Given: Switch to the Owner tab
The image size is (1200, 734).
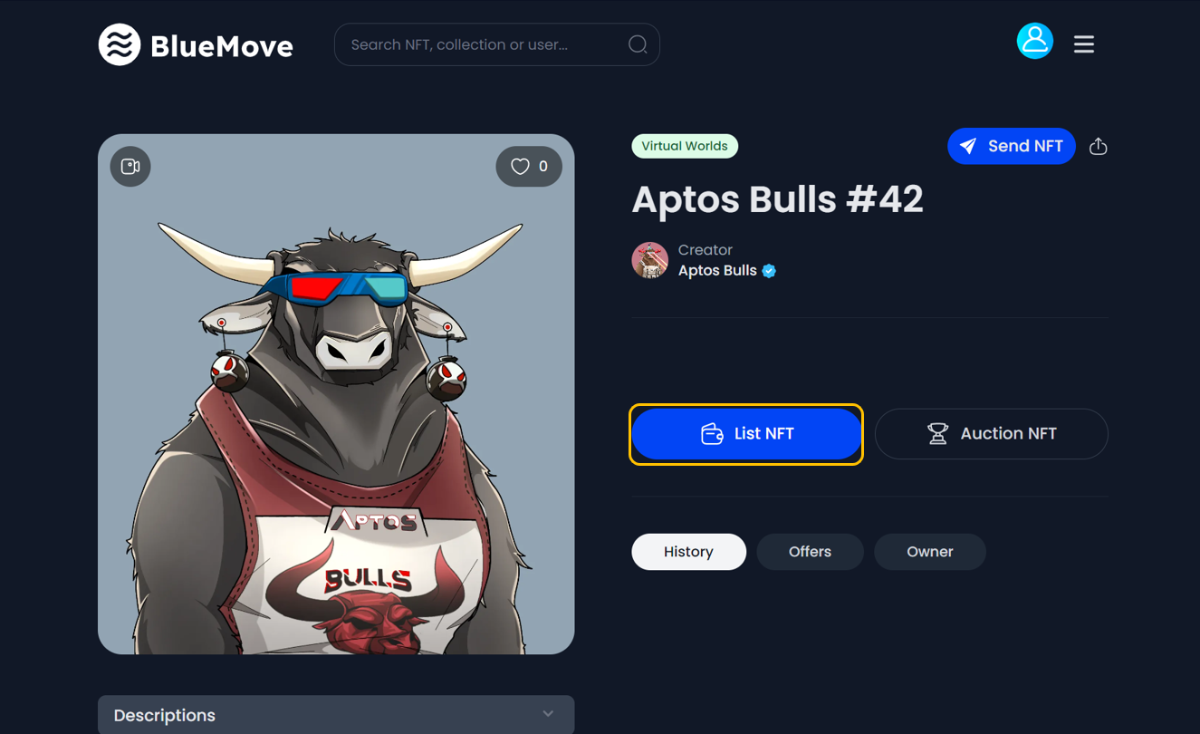Looking at the screenshot, I should [930, 552].
